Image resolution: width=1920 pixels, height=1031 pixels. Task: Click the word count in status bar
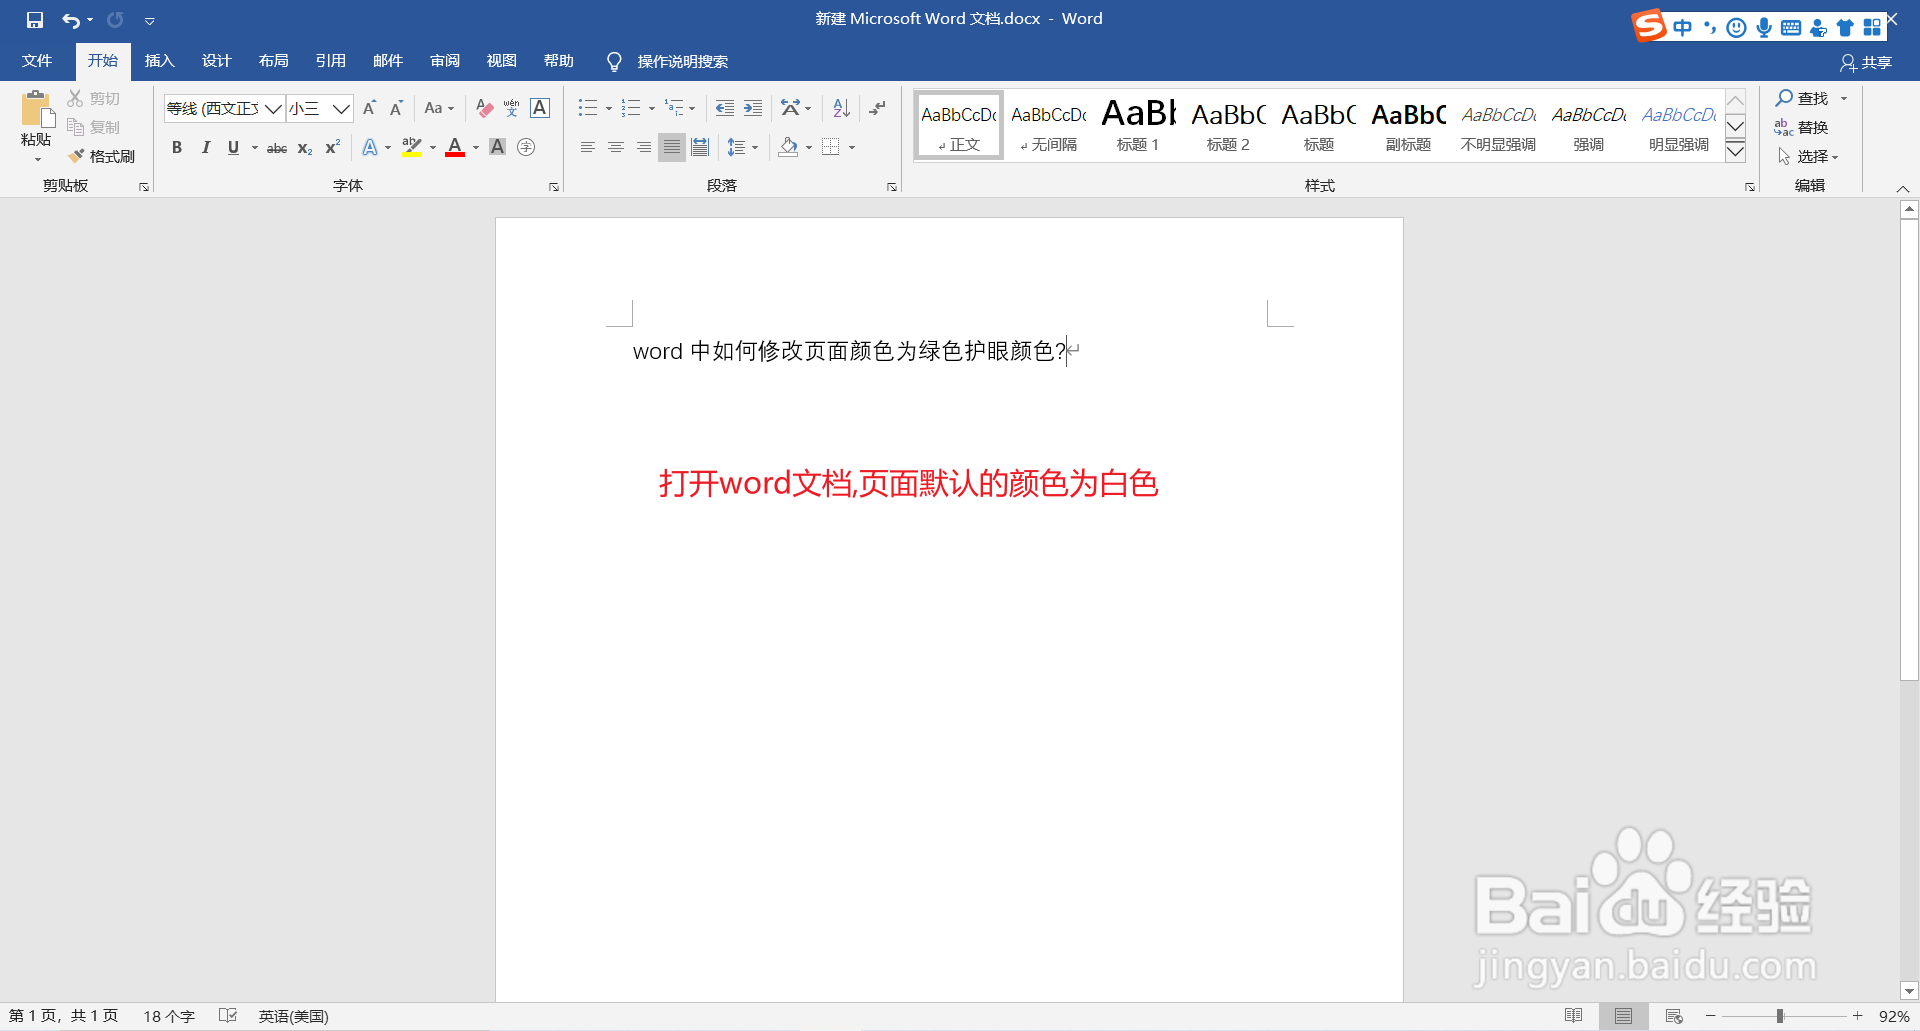coord(169,1016)
